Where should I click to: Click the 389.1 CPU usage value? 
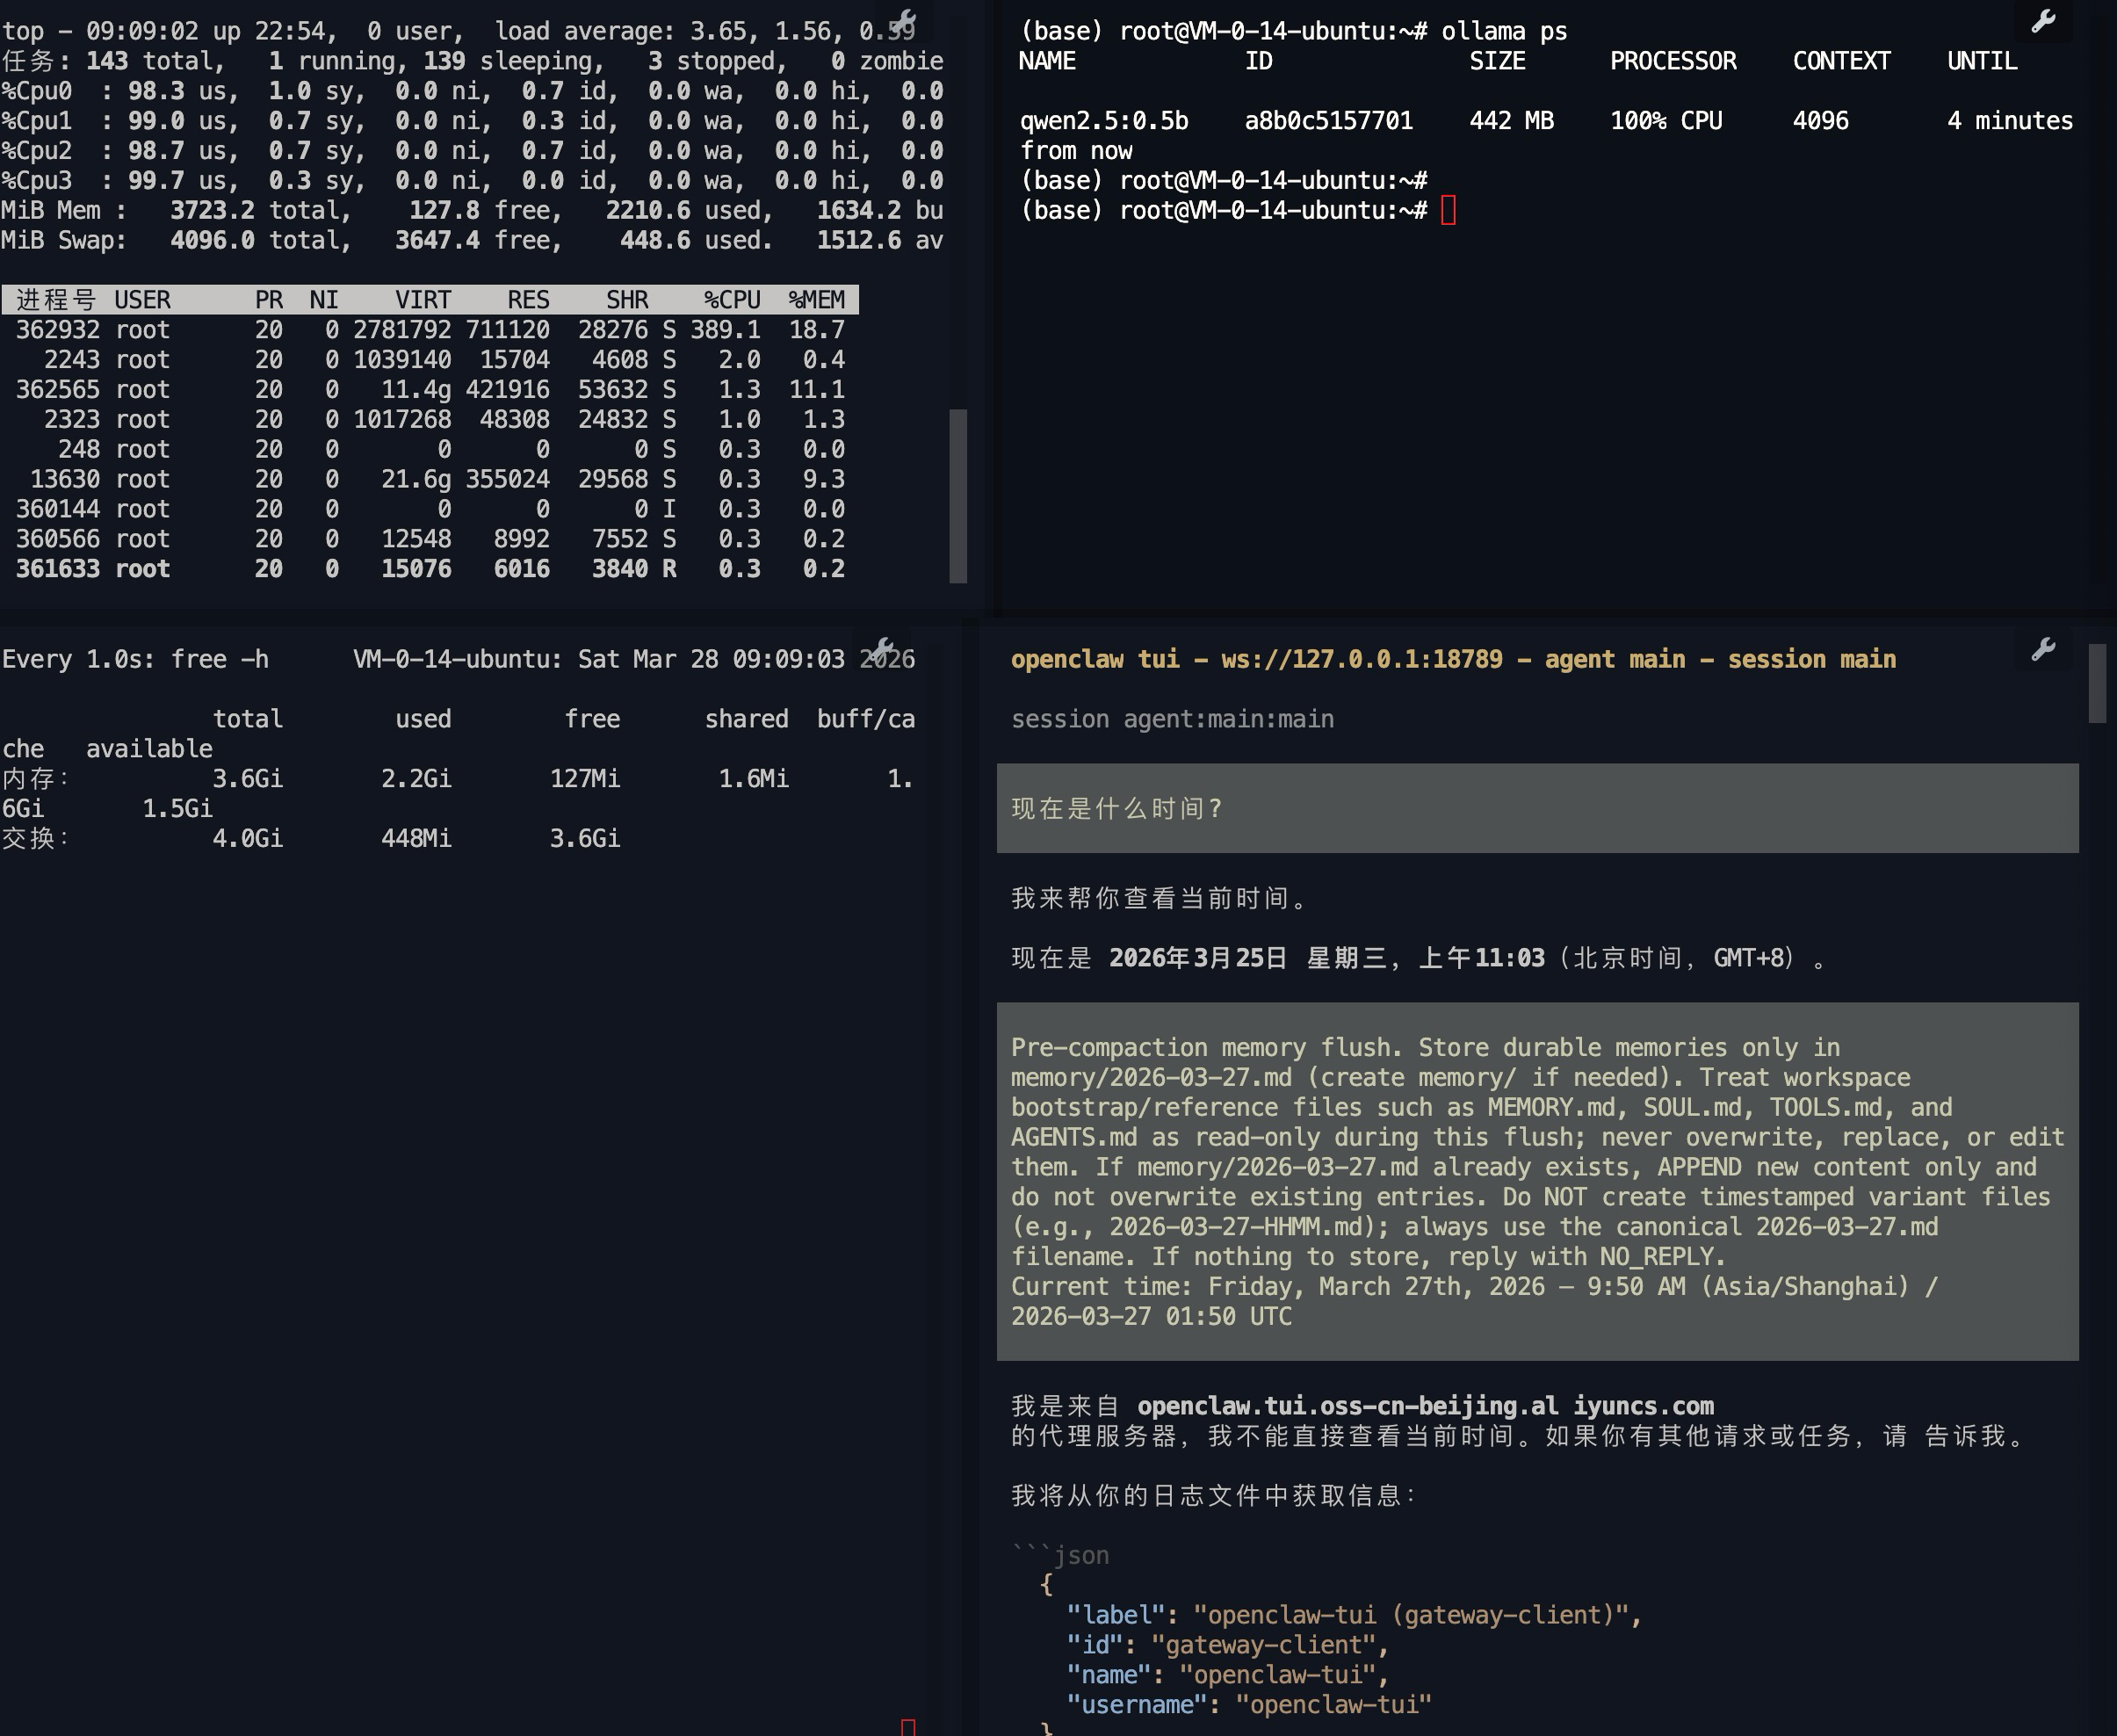(x=725, y=330)
